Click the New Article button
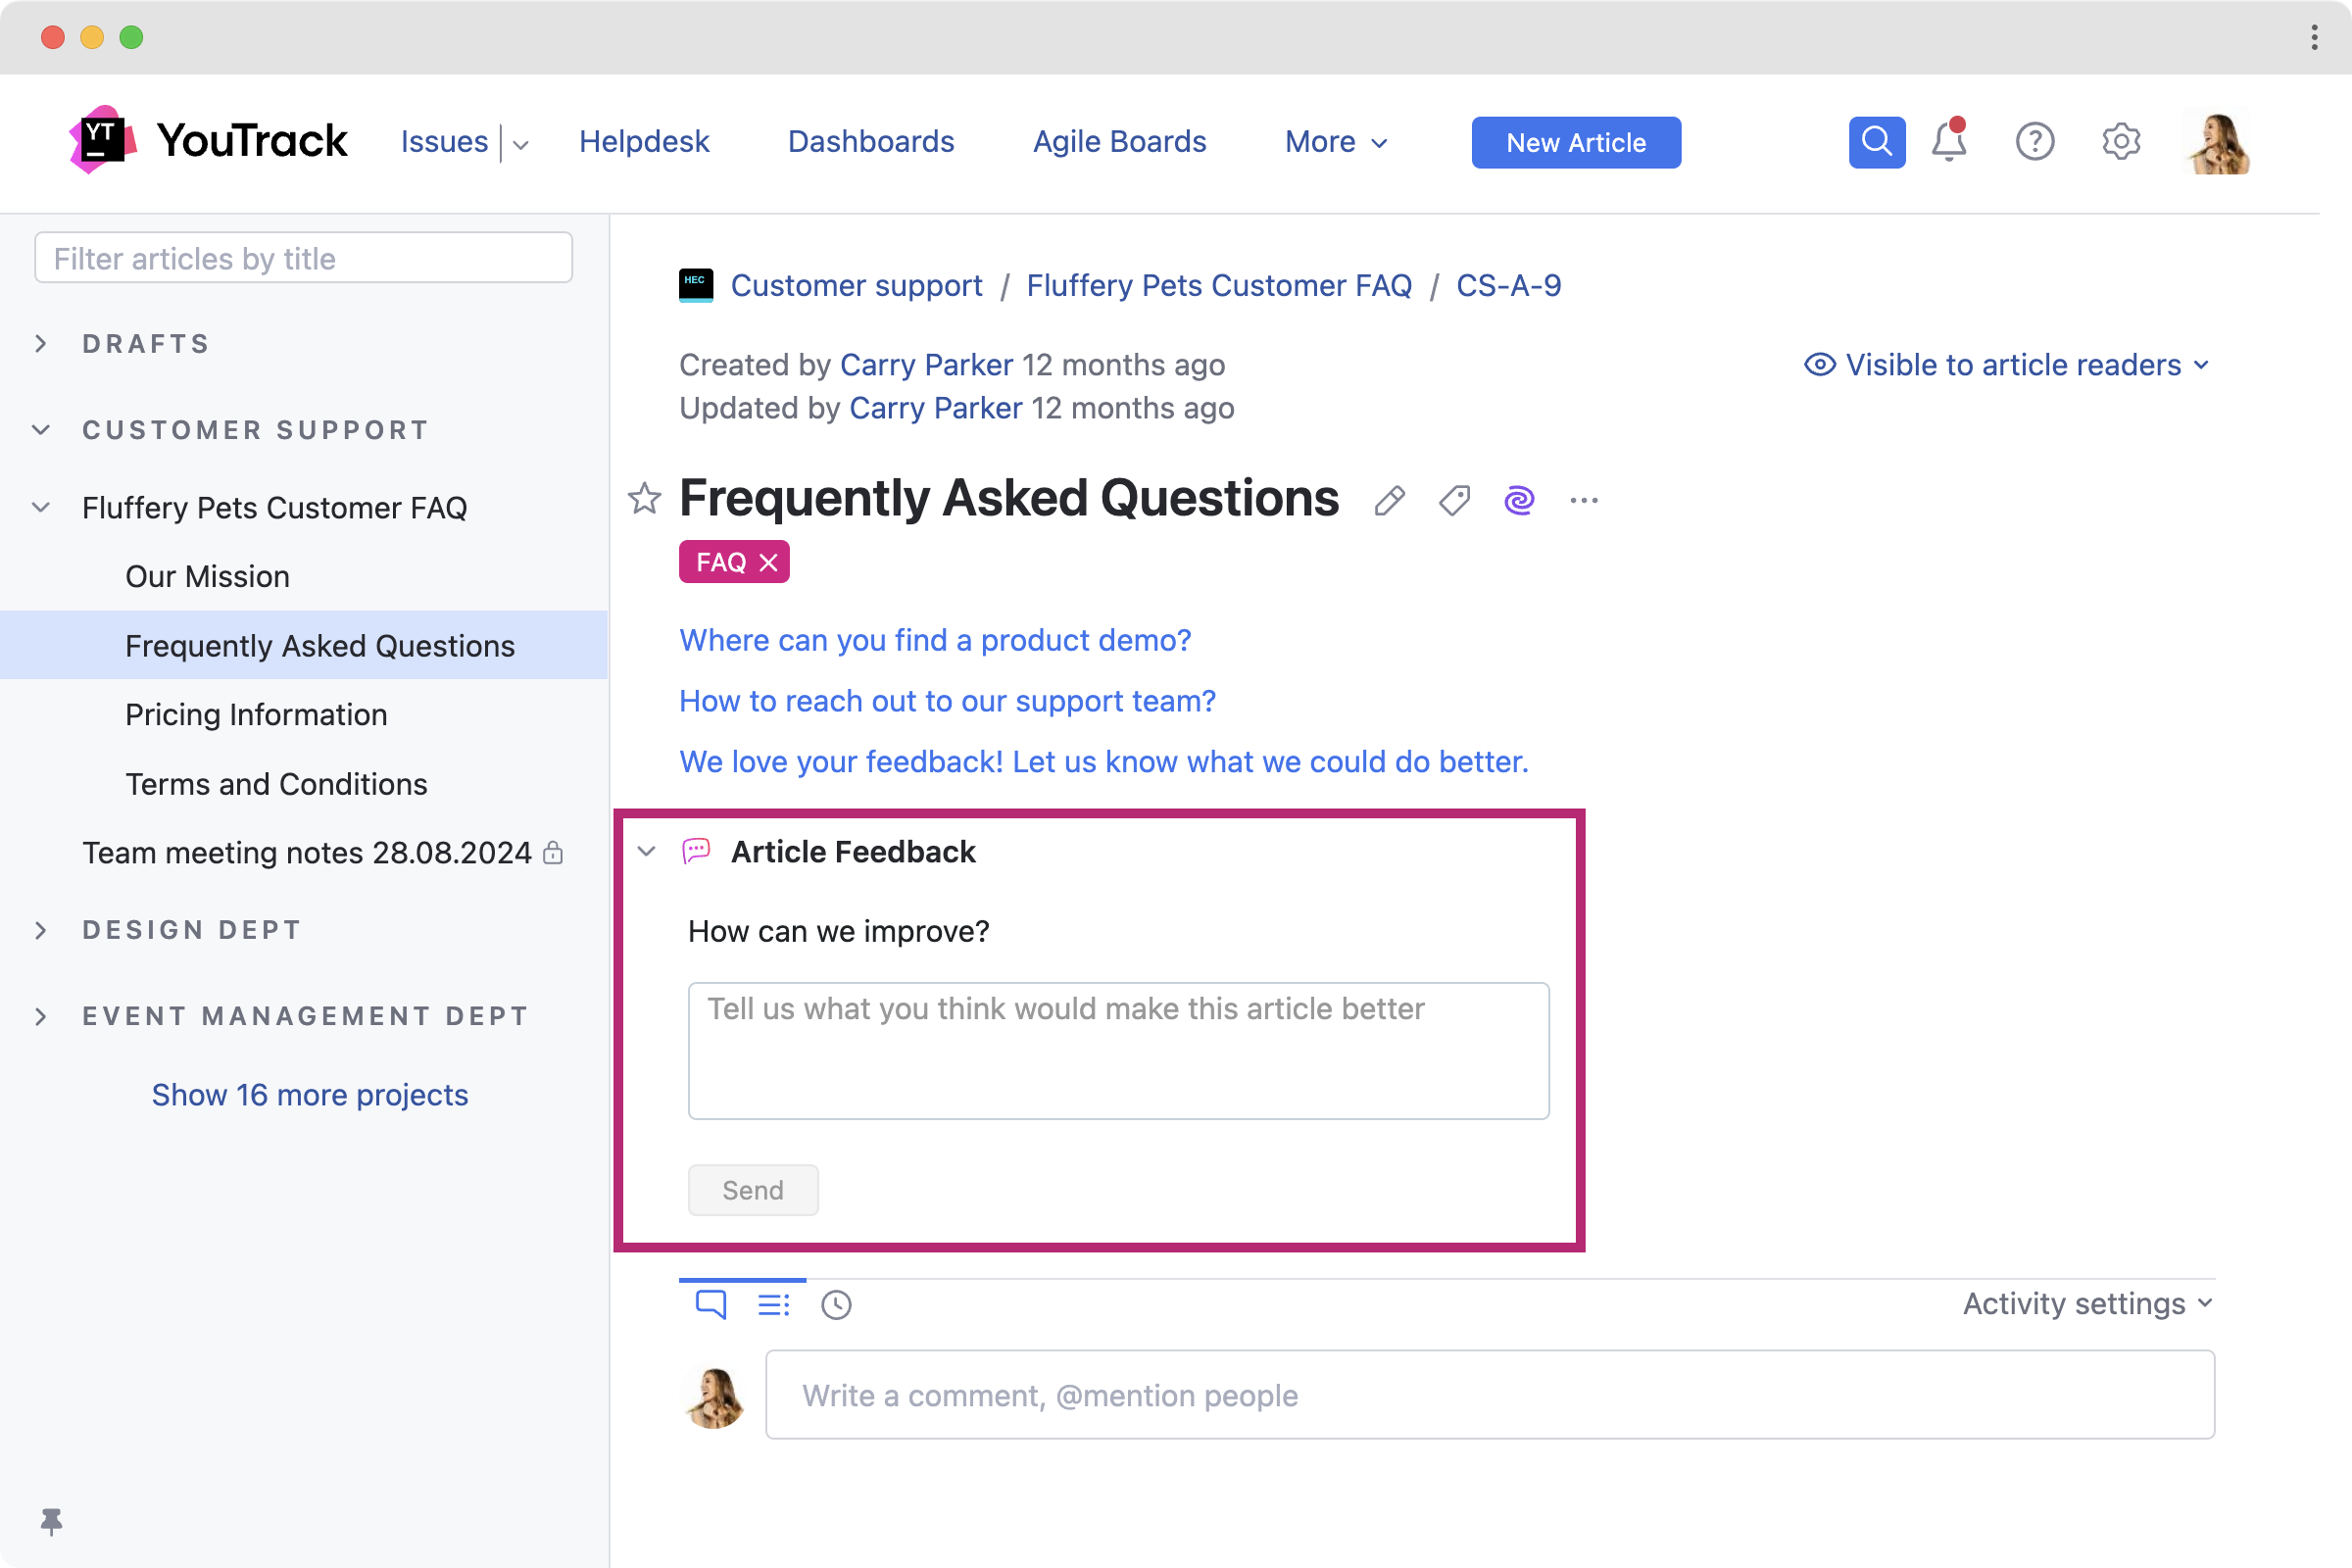This screenshot has width=2352, height=1568. click(1575, 142)
